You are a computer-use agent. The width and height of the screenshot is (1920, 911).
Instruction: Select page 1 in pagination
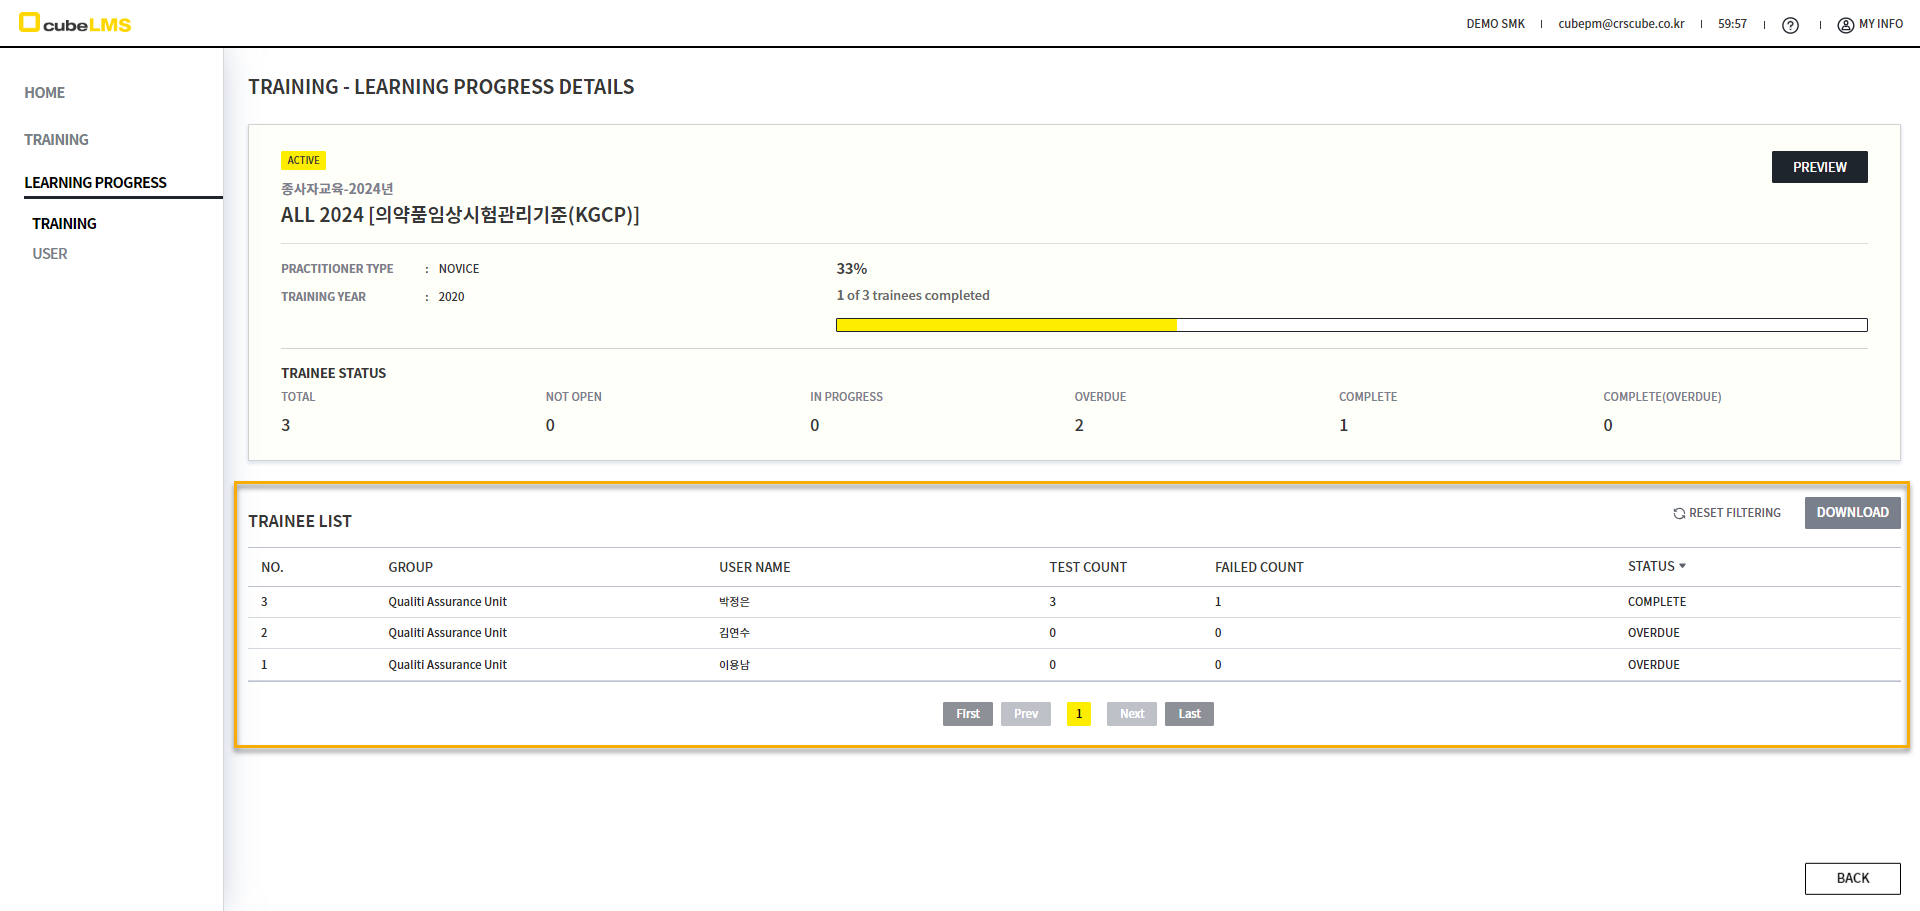1079,714
